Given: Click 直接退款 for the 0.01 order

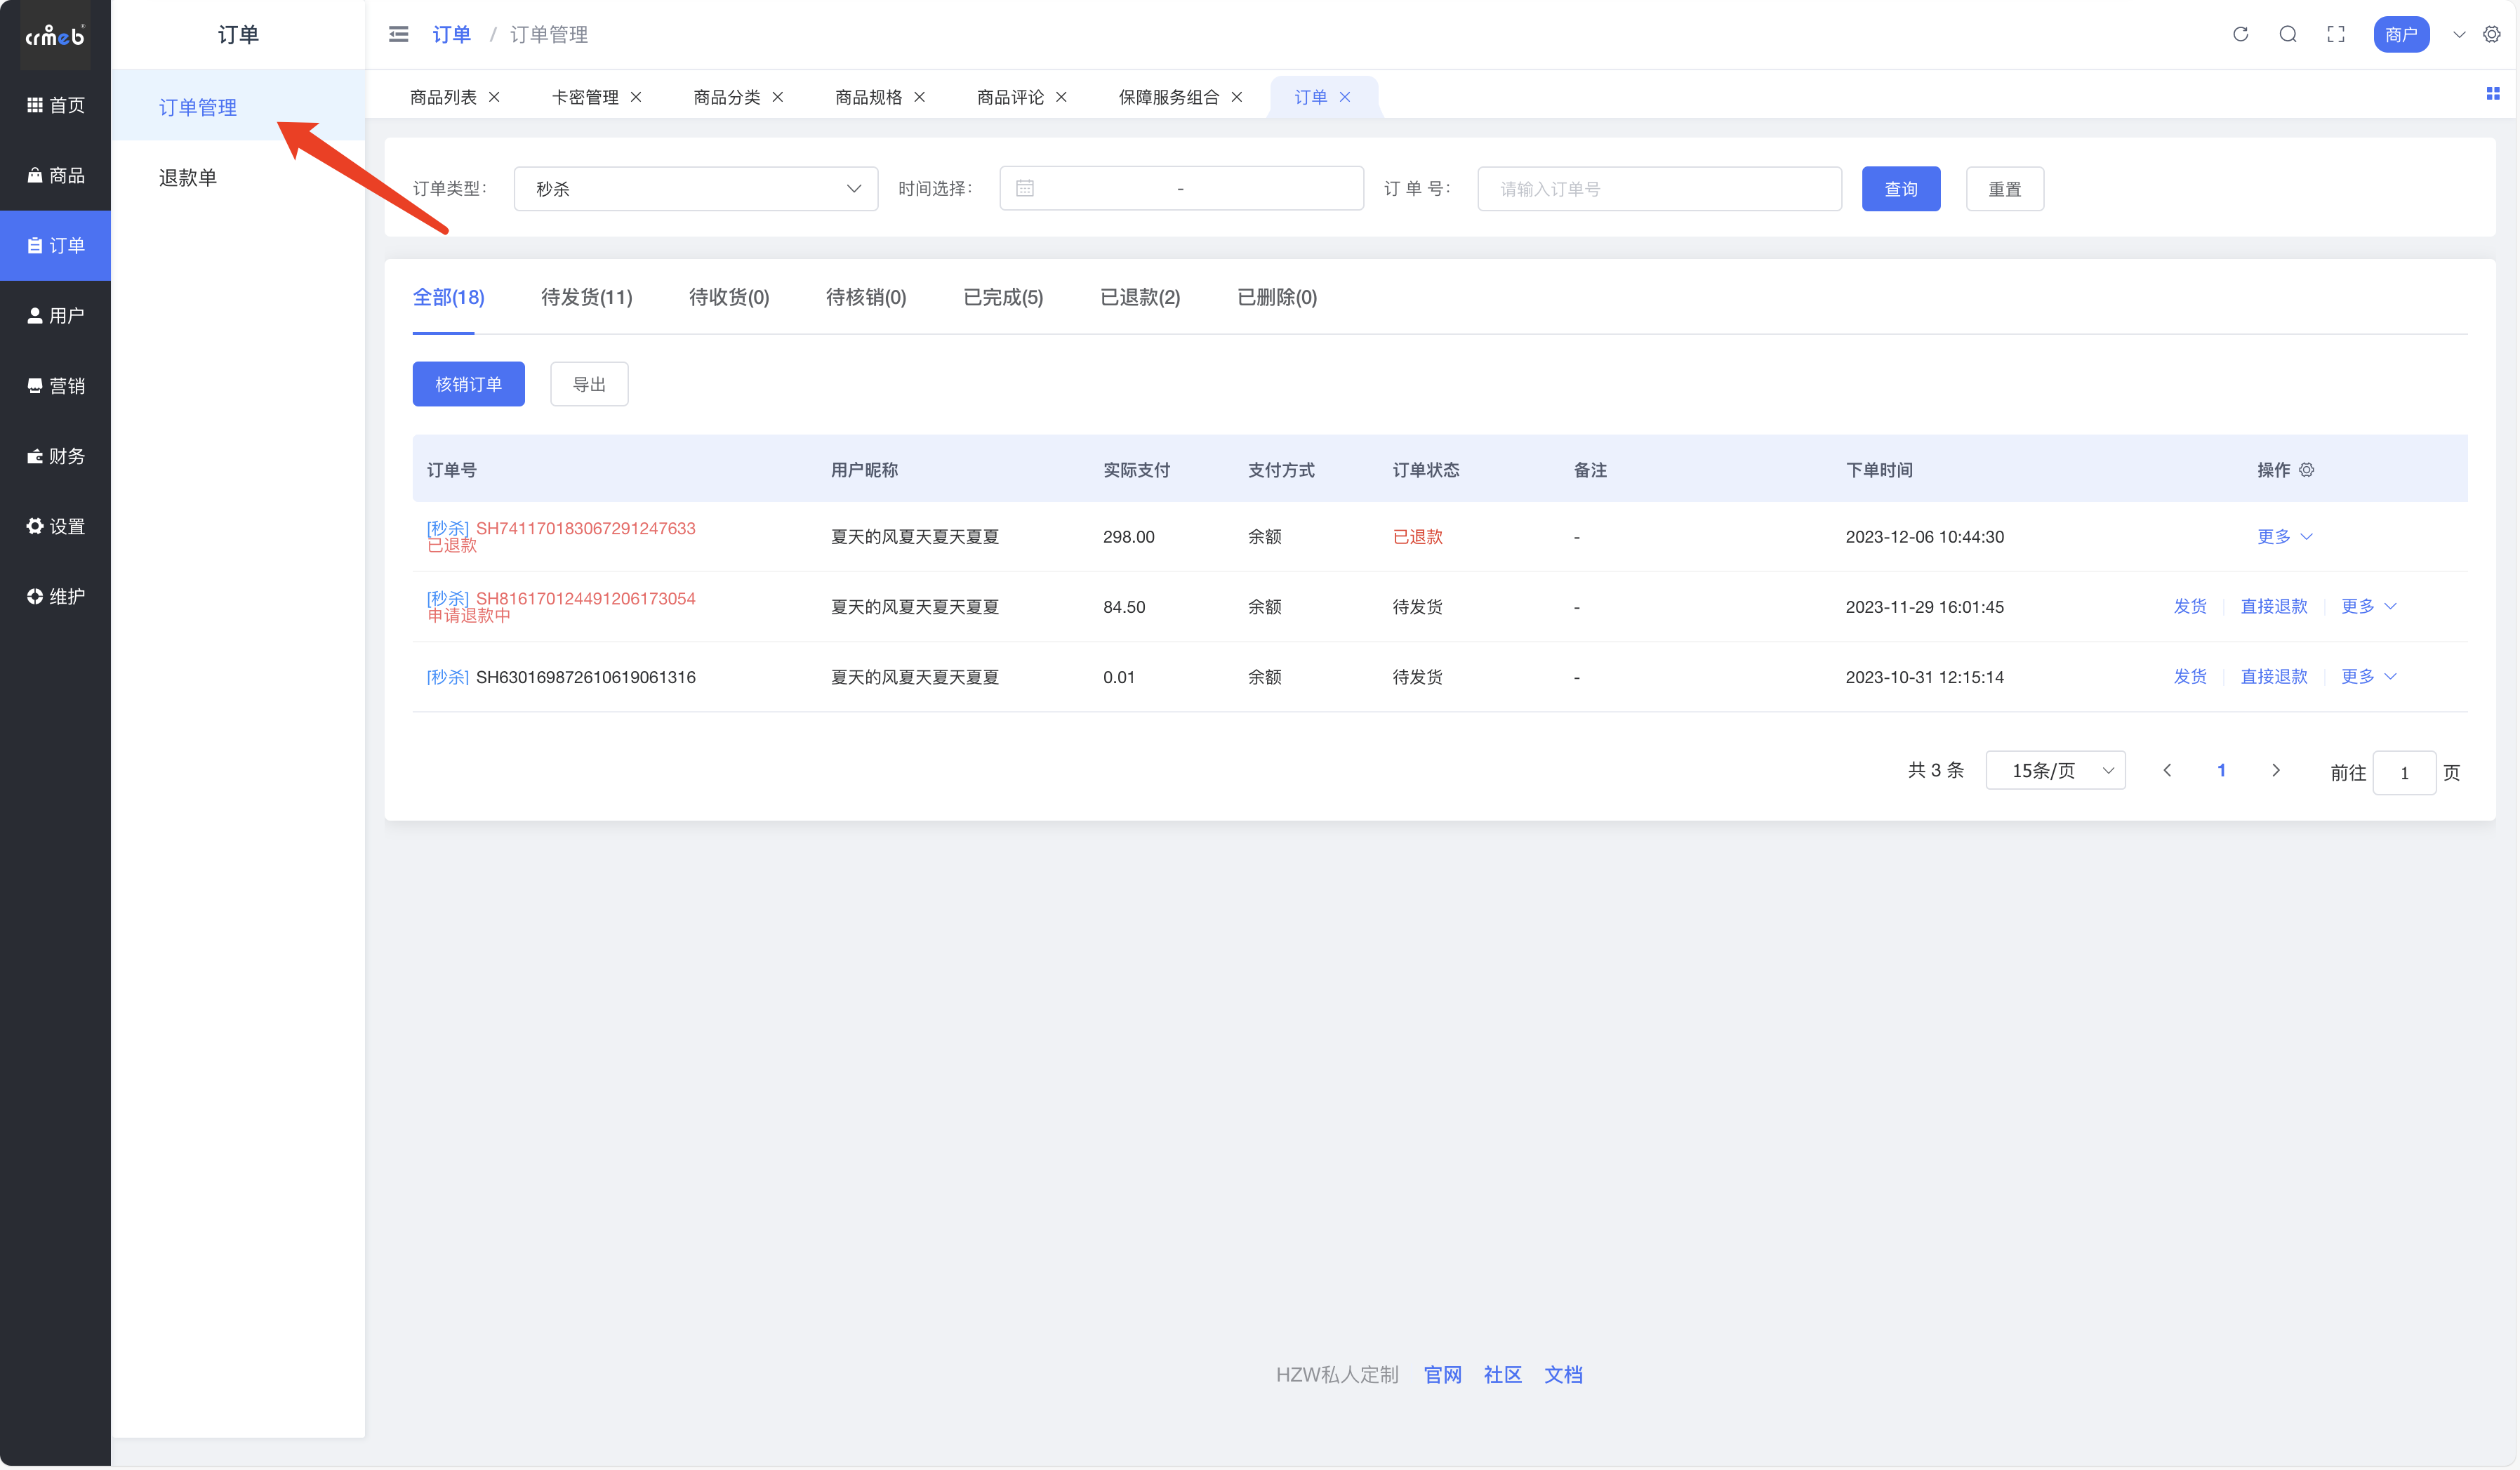Looking at the screenshot, I should (x=2274, y=676).
